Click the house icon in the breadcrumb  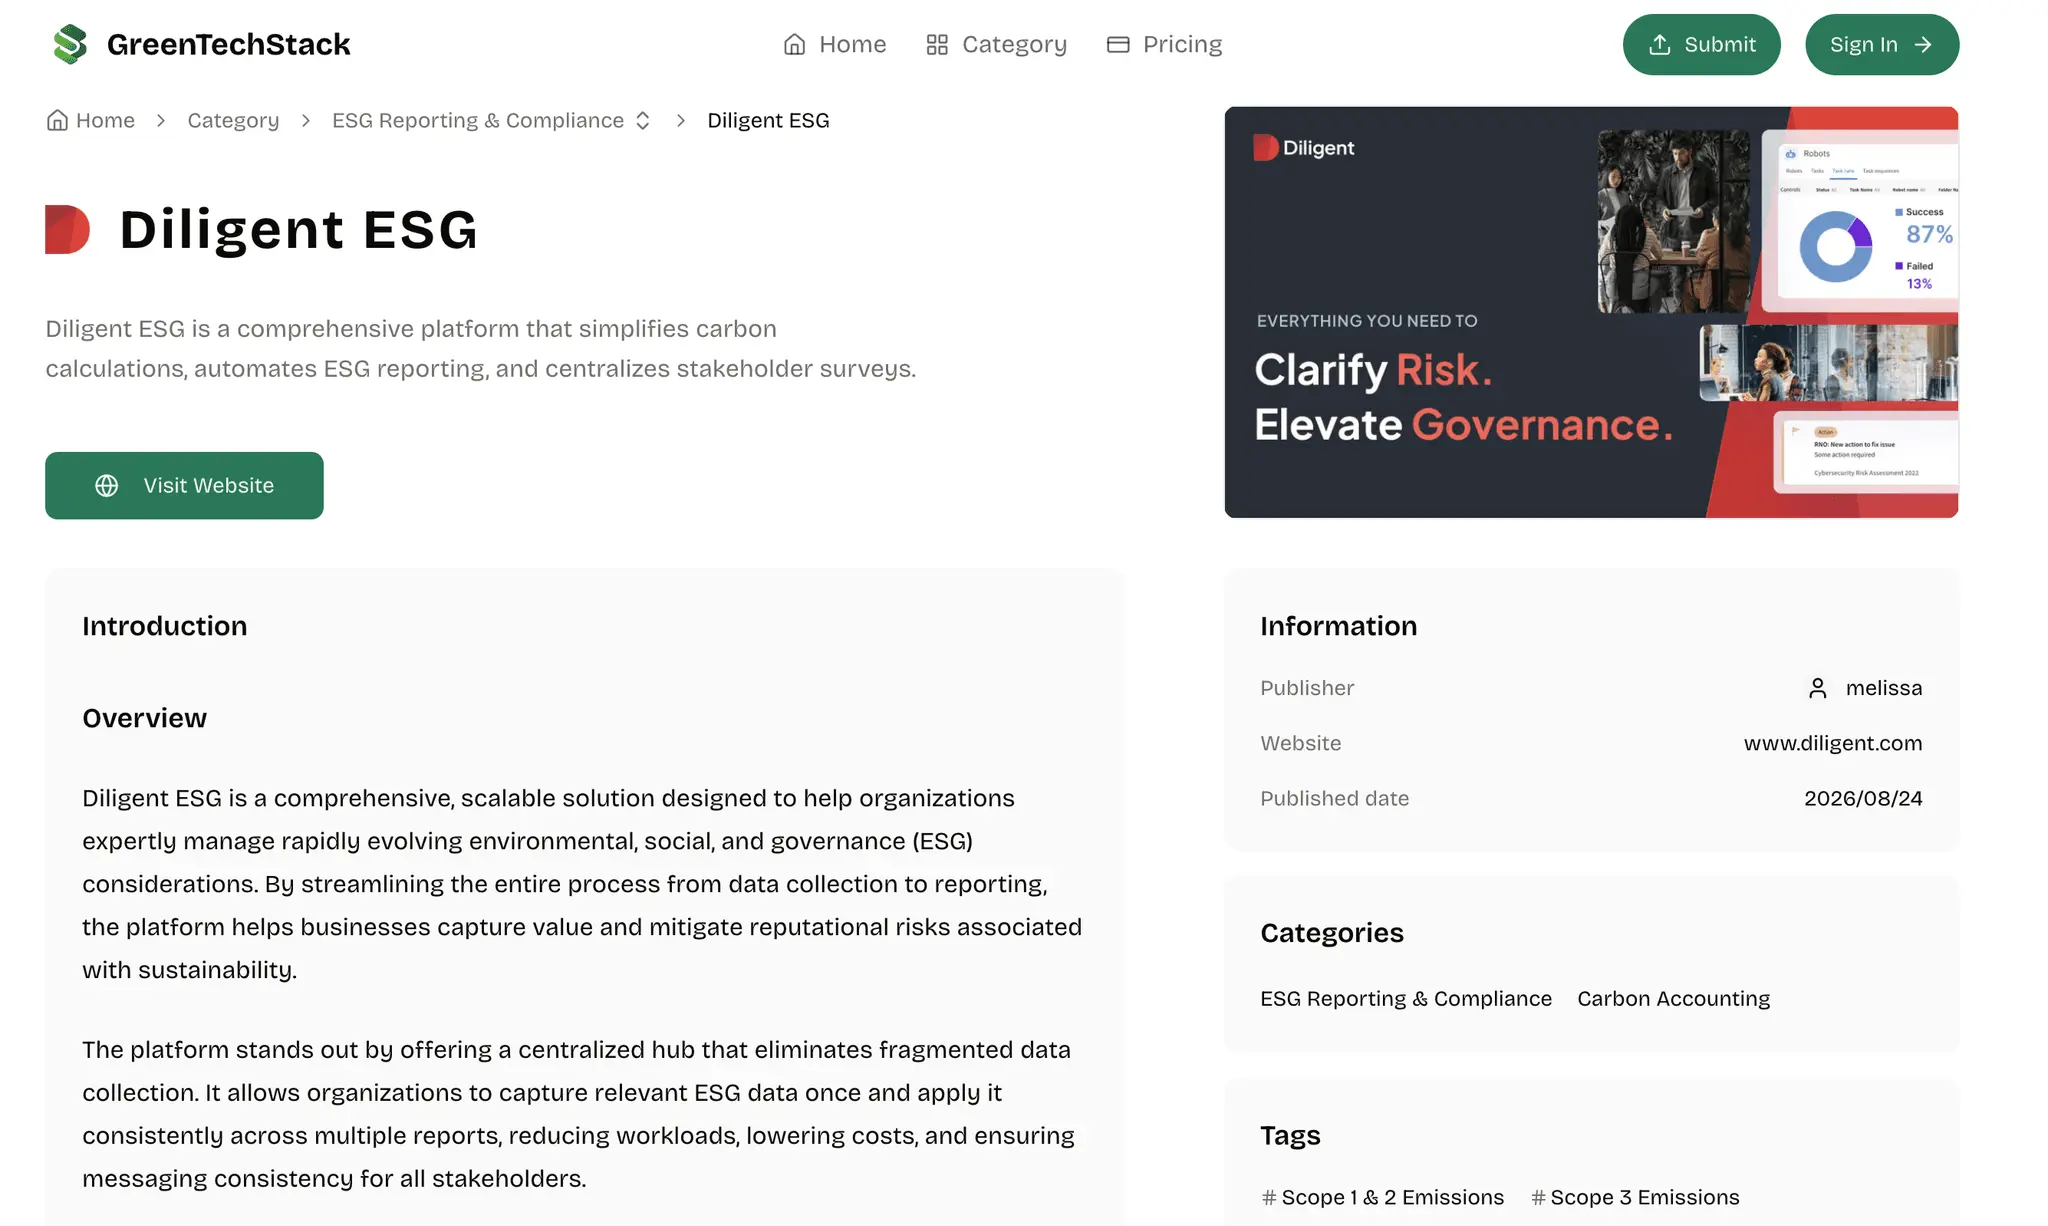coord(57,120)
